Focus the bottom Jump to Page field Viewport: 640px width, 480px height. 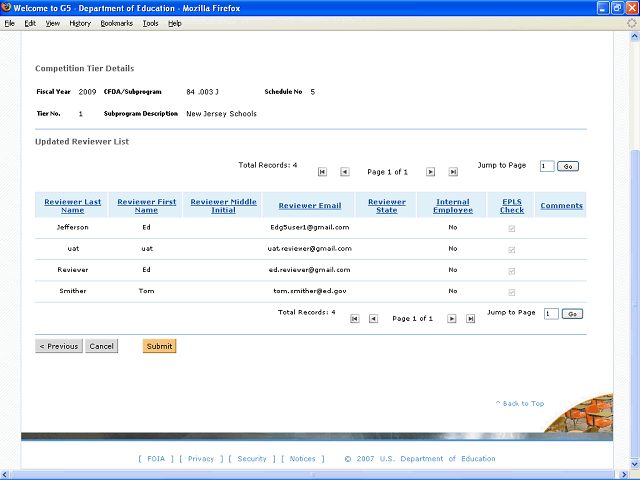(551, 314)
